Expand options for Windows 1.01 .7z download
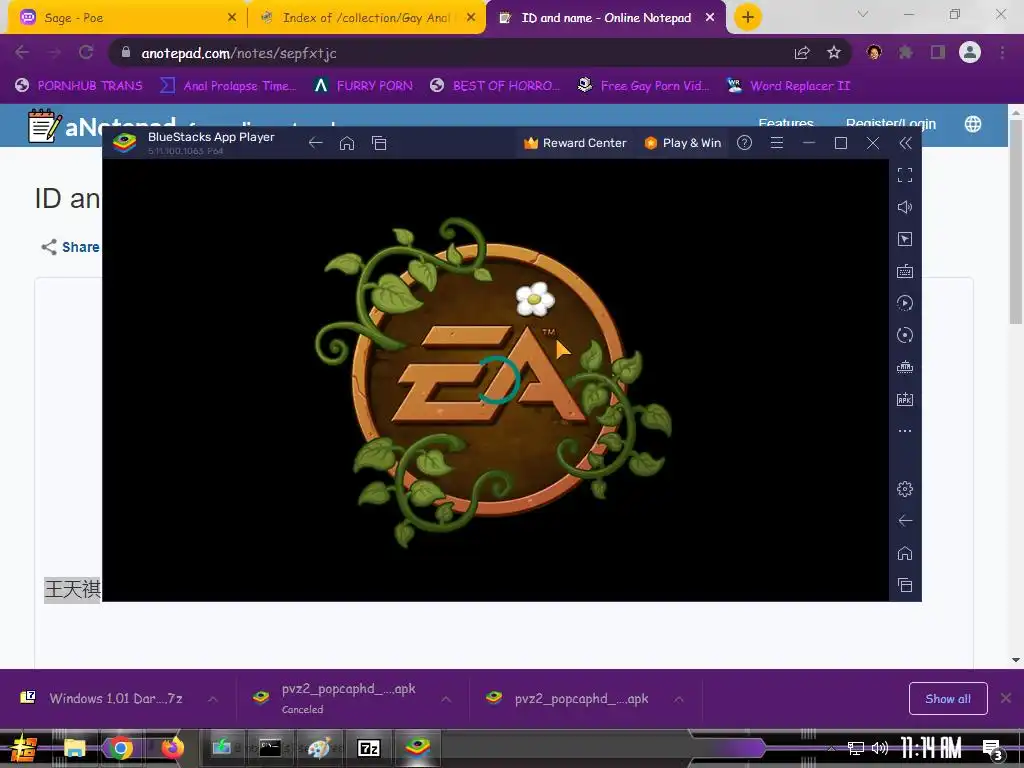The height and width of the screenshot is (768, 1024). point(213,699)
